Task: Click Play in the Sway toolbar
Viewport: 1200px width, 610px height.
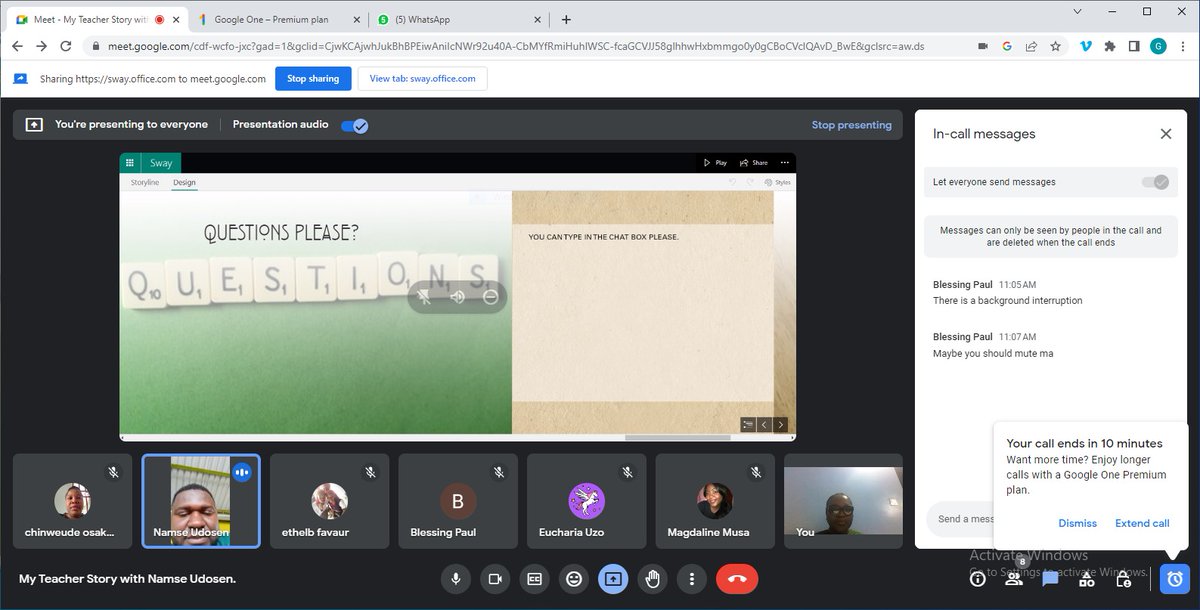Action: (715, 162)
